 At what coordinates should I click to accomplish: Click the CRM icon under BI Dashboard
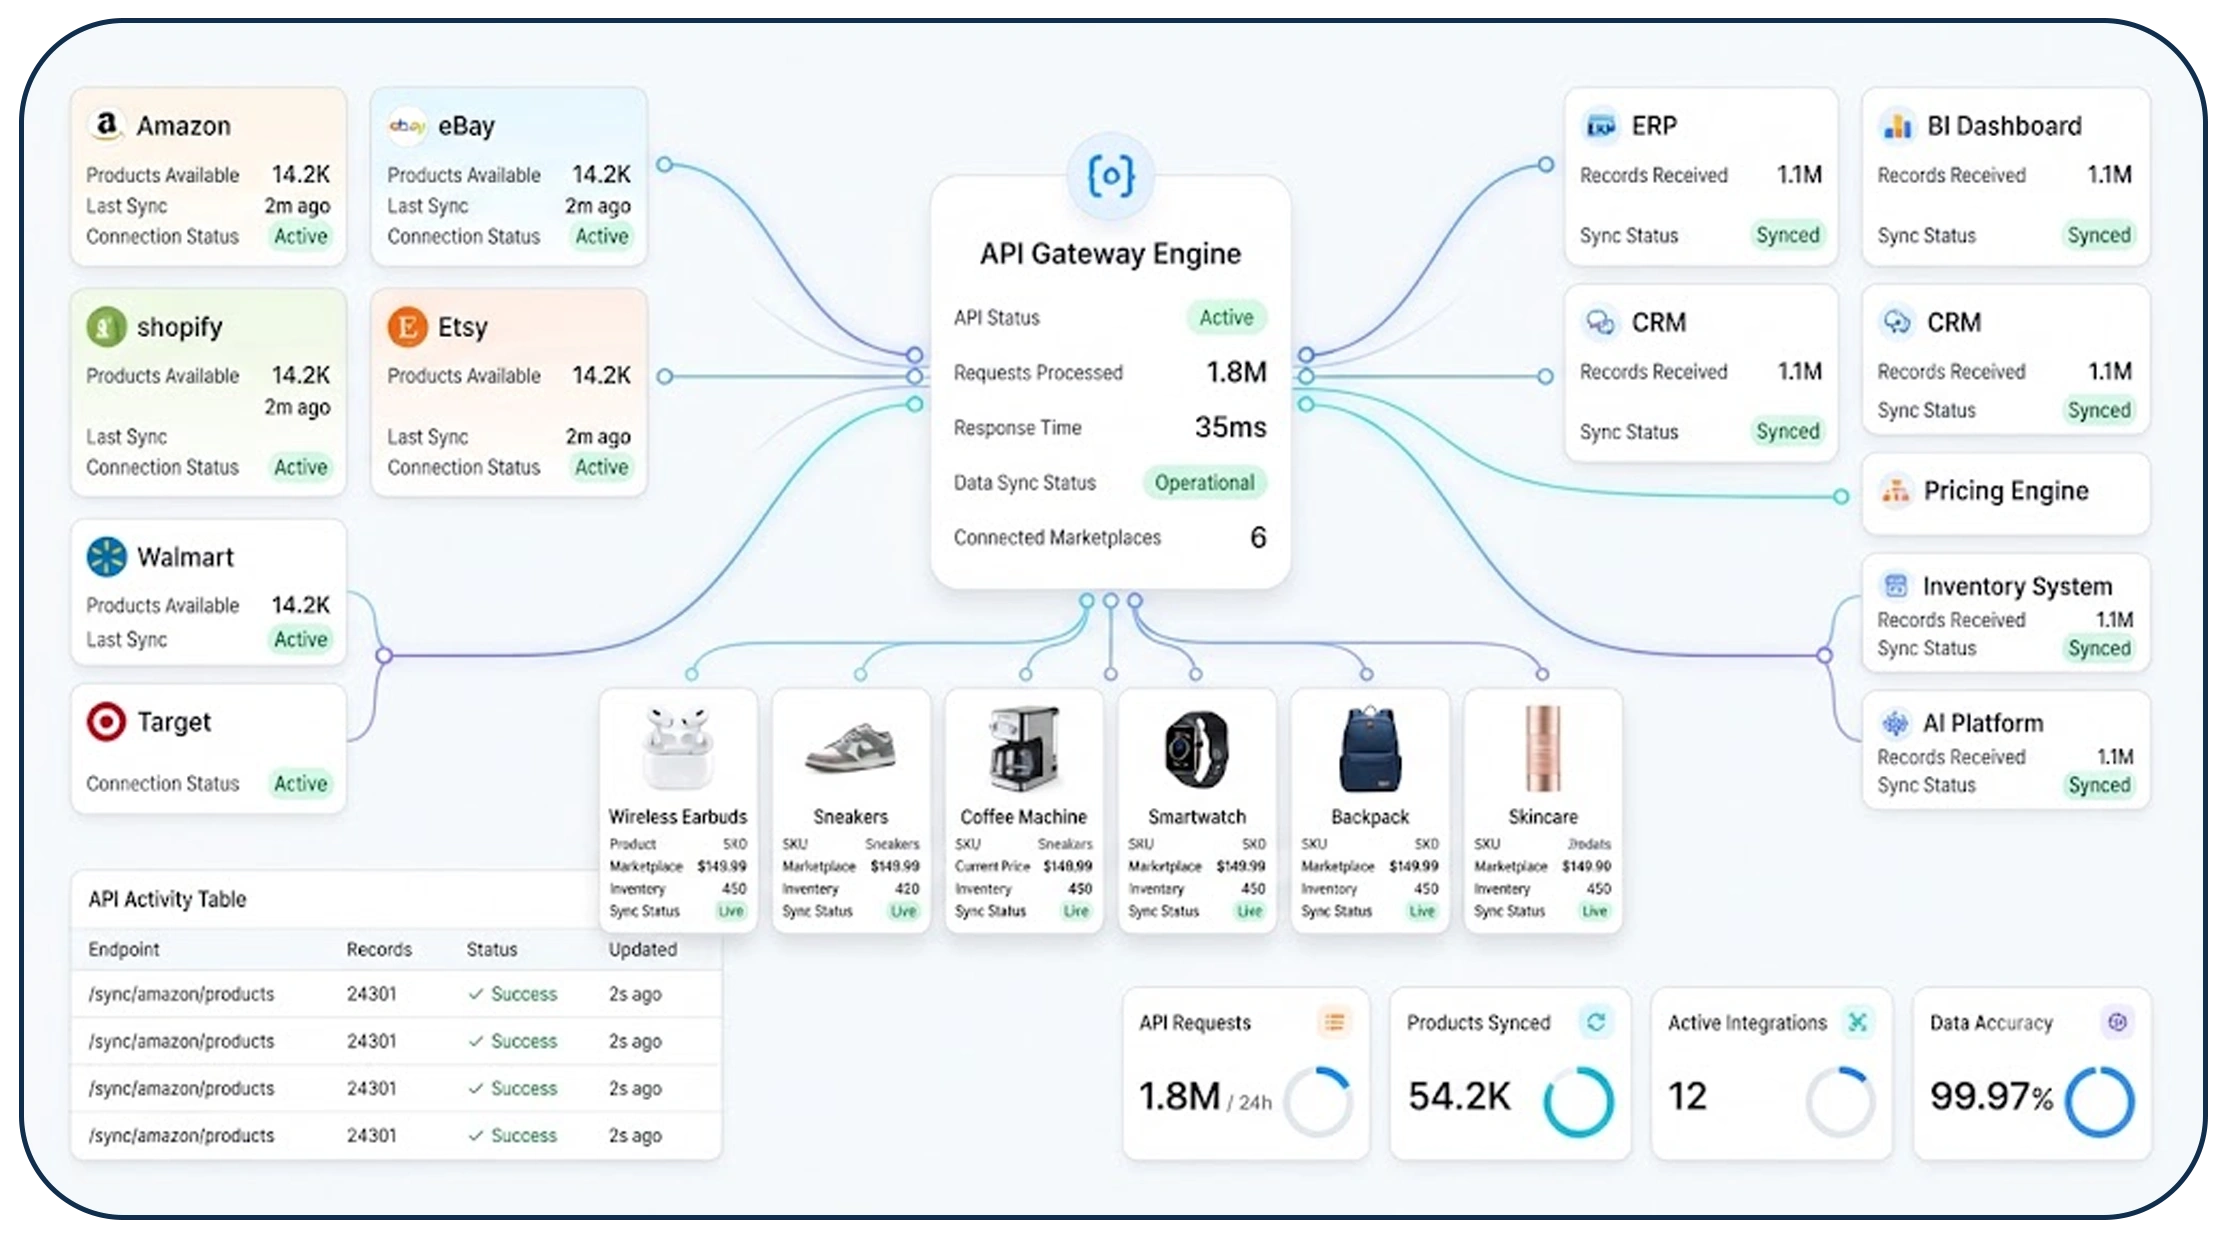point(1897,323)
